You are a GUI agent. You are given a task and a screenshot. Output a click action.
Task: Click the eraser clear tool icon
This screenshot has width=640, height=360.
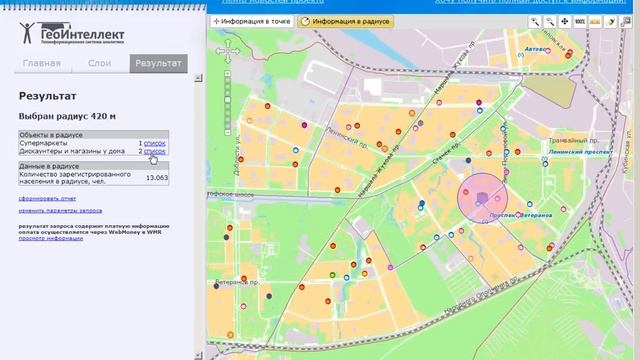coord(611,22)
